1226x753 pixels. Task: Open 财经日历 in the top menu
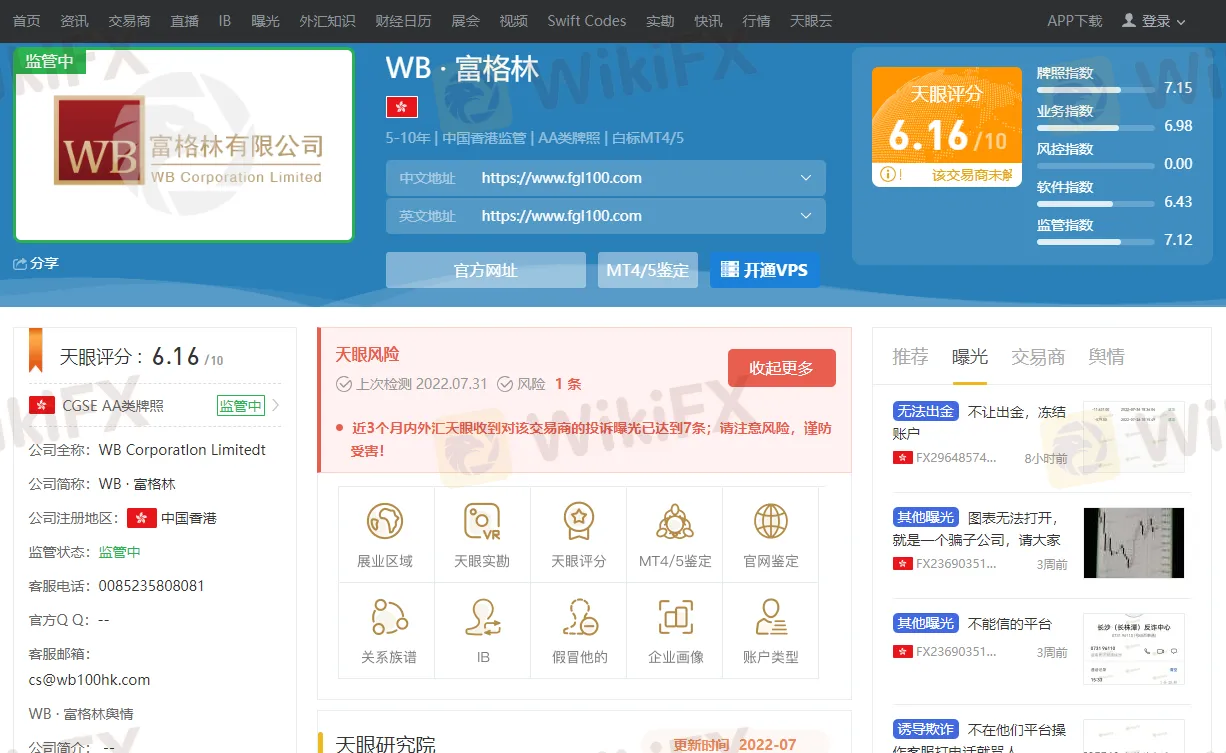point(403,21)
